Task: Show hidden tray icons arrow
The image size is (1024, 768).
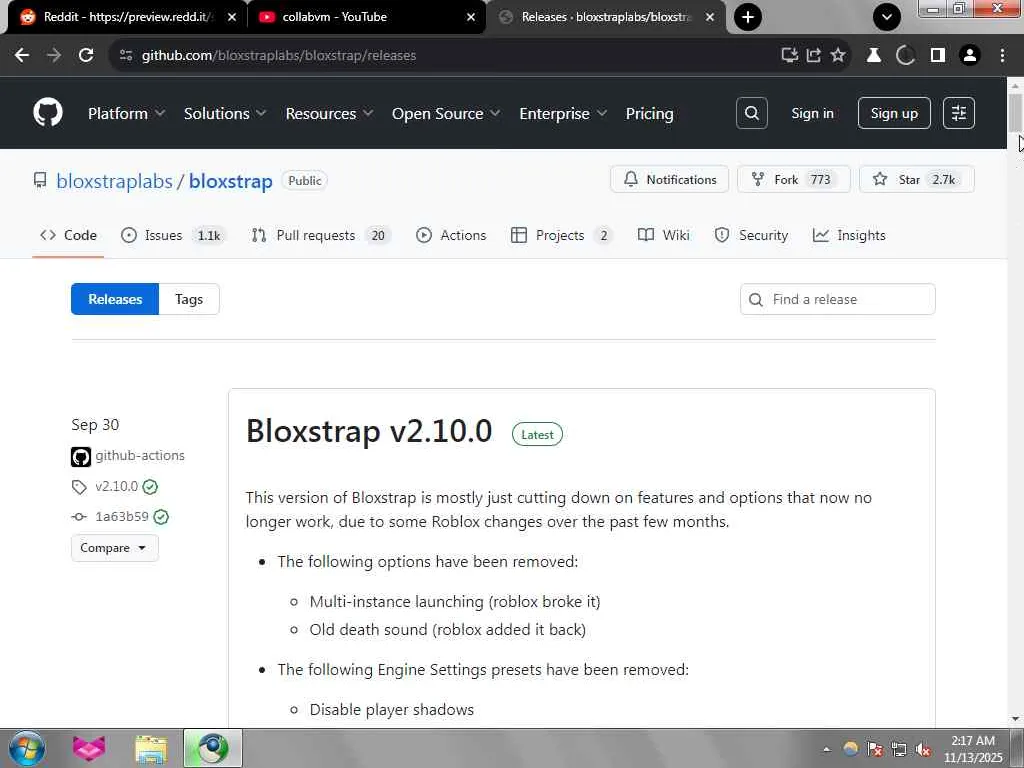Action: tap(827, 749)
